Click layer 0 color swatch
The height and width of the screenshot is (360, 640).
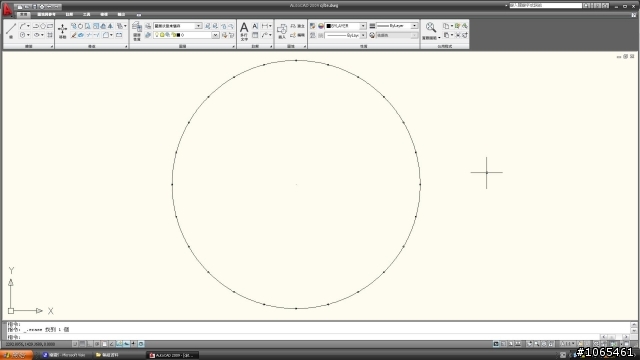click(178, 35)
